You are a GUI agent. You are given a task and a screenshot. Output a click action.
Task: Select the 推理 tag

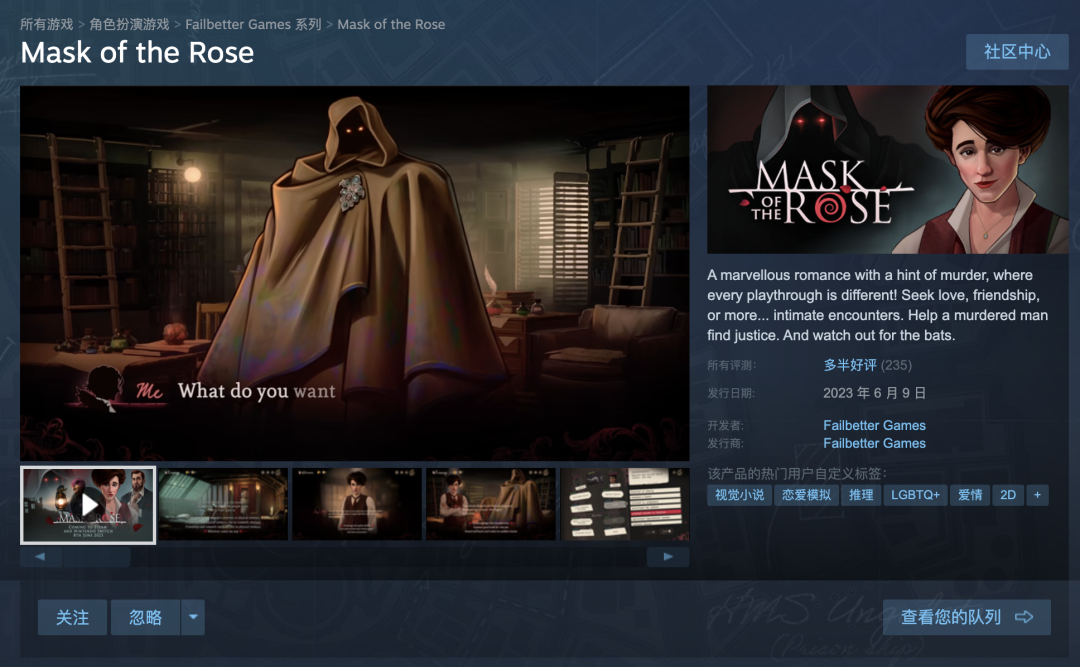[861, 495]
